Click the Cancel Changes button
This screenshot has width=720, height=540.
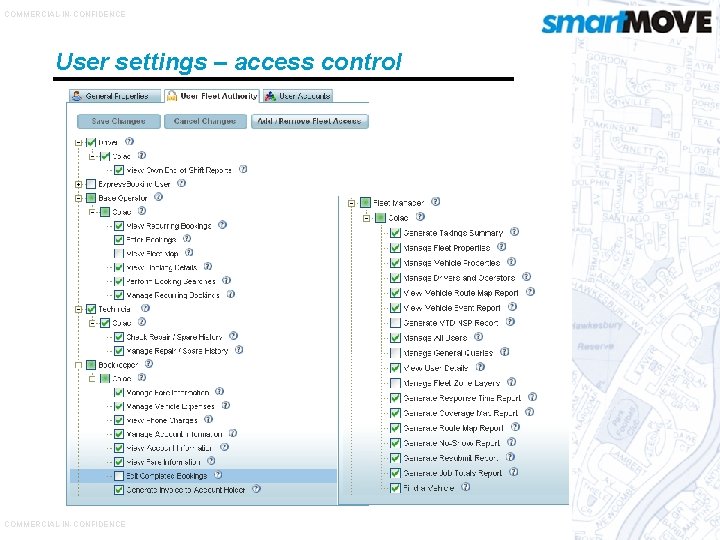click(x=205, y=121)
